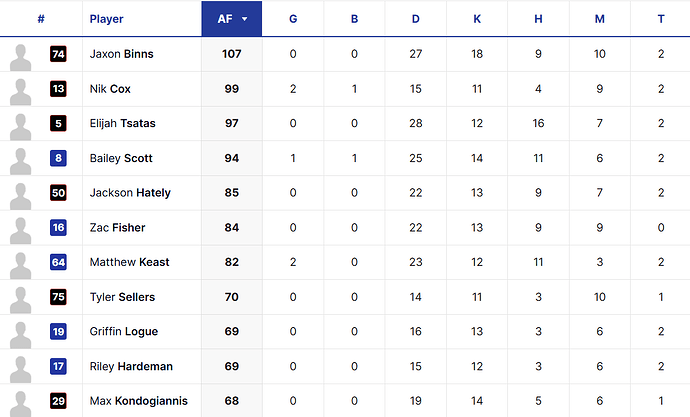Image resolution: width=690 pixels, height=417 pixels.
Task: Click the Max Kondogiannis number 29 badge
Action: pos(59,401)
